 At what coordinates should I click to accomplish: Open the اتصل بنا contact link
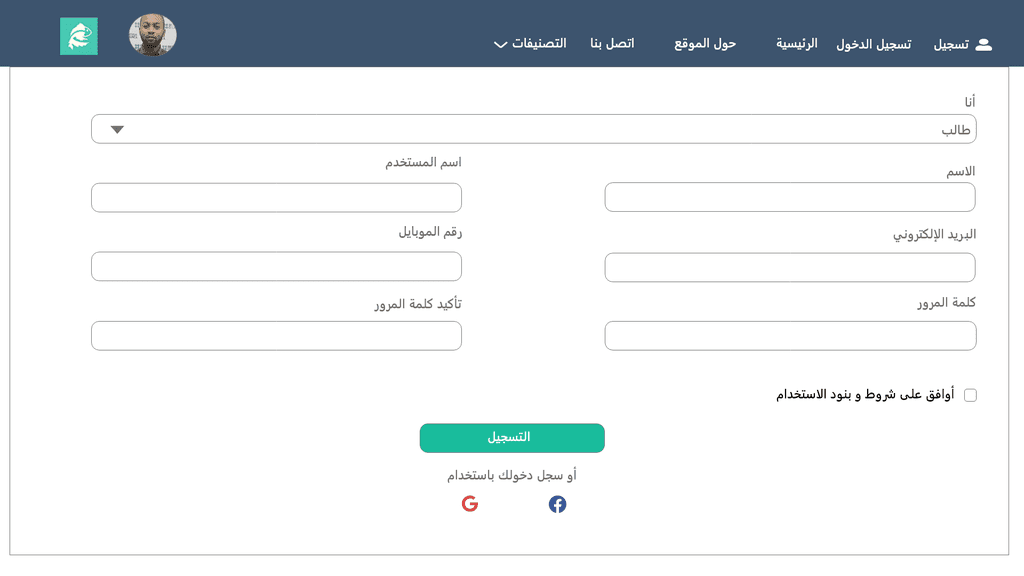click(612, 44)
